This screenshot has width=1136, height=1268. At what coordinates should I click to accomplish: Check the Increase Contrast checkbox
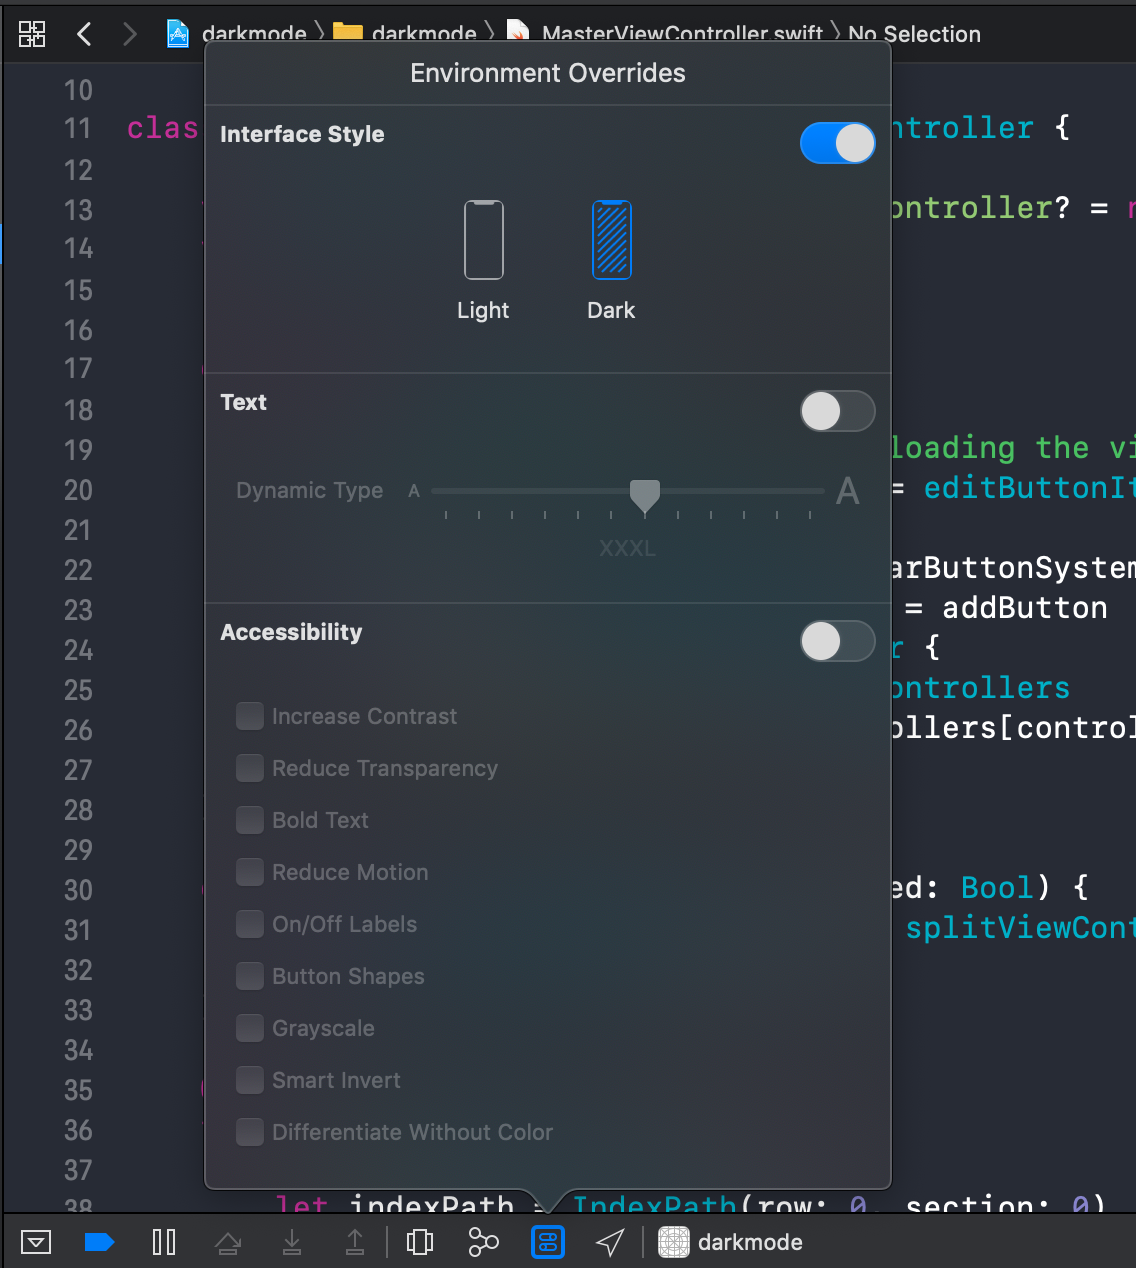[250, 716]
